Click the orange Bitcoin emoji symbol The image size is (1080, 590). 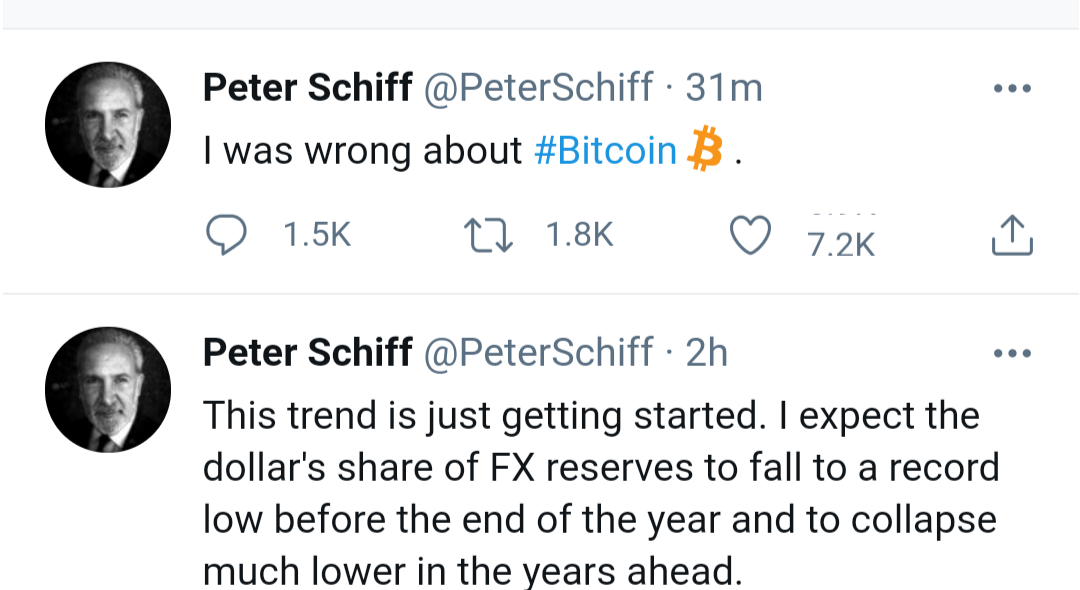pos(705,148)
